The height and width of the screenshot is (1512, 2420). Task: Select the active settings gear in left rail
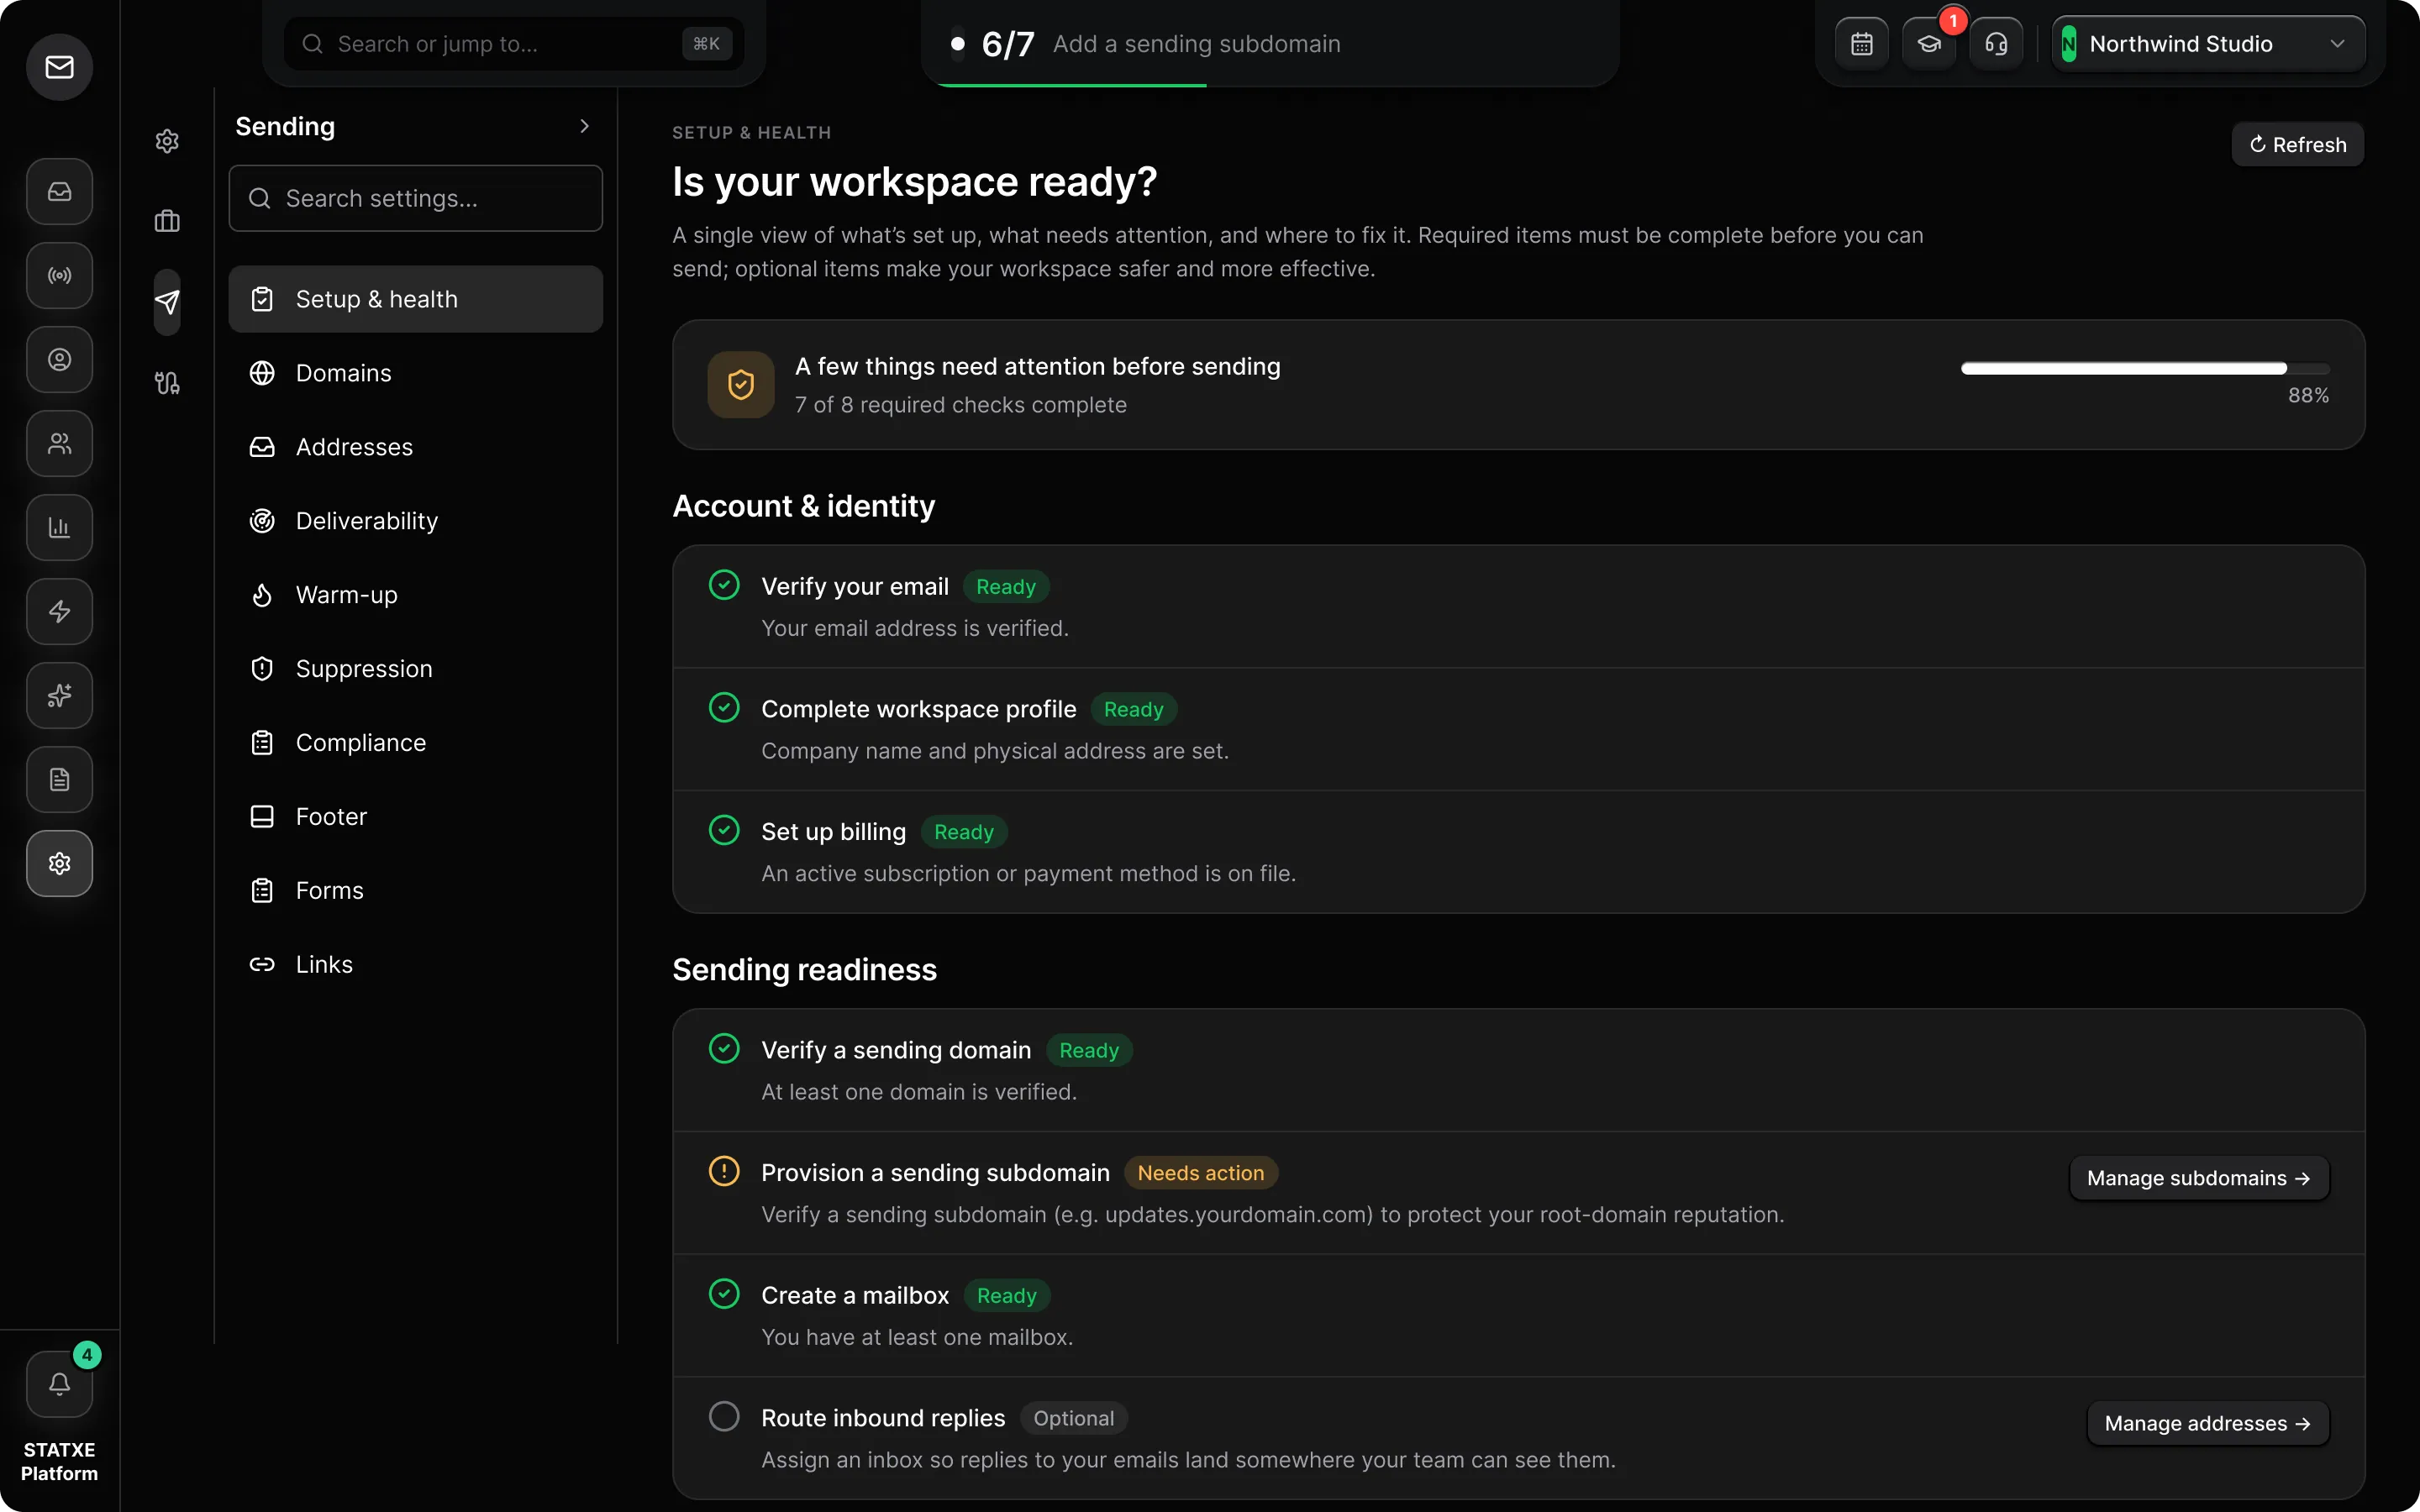(59, 863)
